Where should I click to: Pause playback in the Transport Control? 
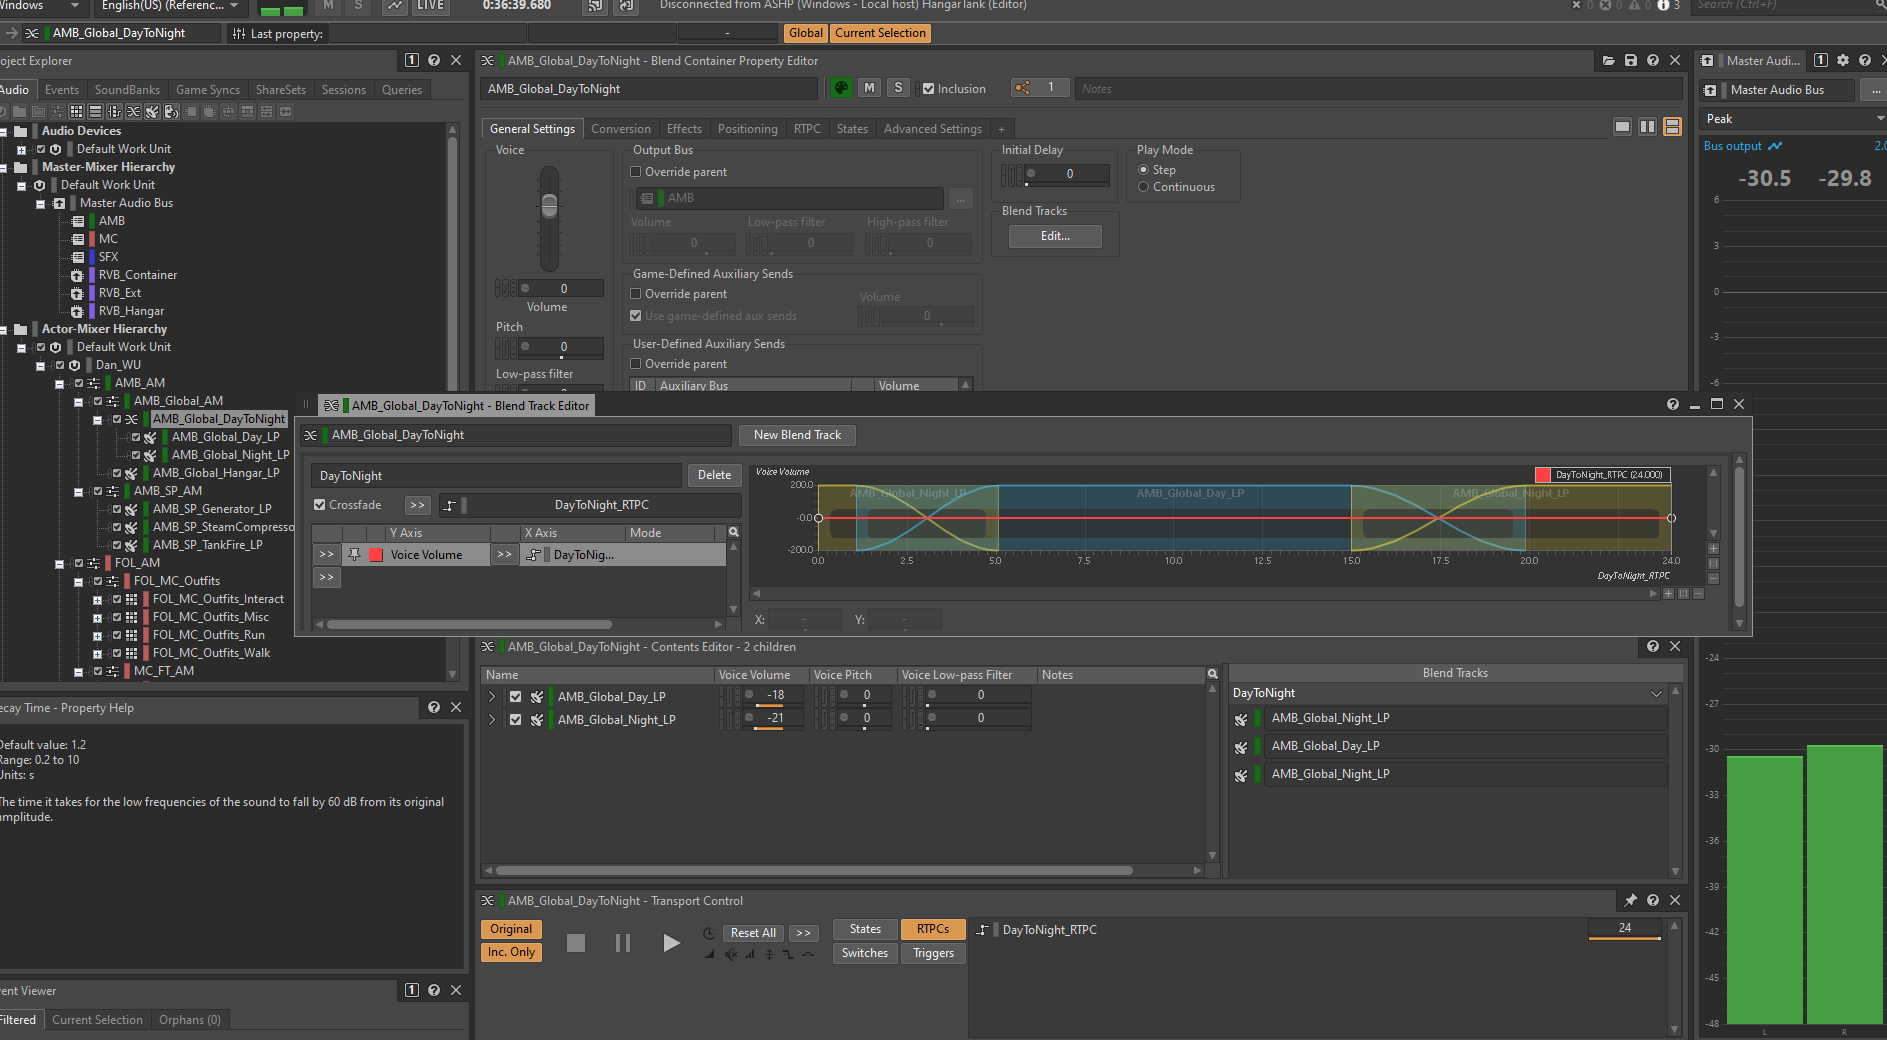[x=622, y=943]
